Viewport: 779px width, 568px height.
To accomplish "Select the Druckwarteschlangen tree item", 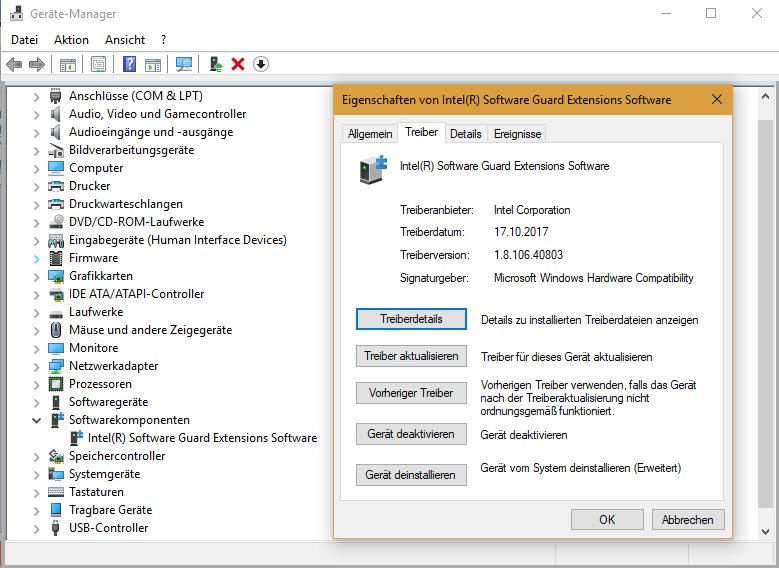I will 126,204.
